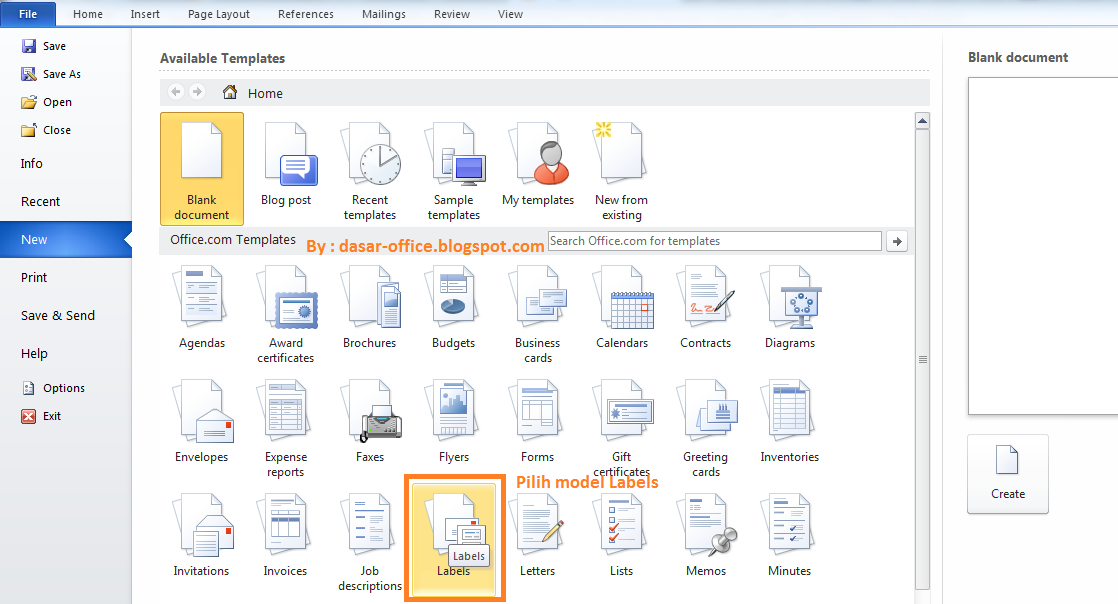1118x604 pixels.
Task: Switch to the Insert ribbon tab
Action: (x=145, y=14)
